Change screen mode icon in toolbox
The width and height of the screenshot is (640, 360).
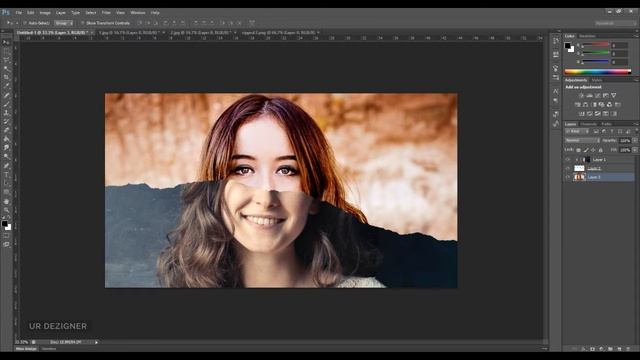(6, 244)
